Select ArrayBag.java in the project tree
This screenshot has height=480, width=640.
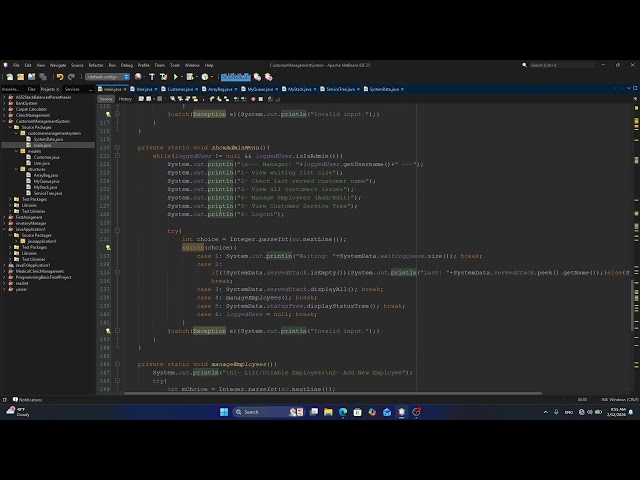[42, 175]
